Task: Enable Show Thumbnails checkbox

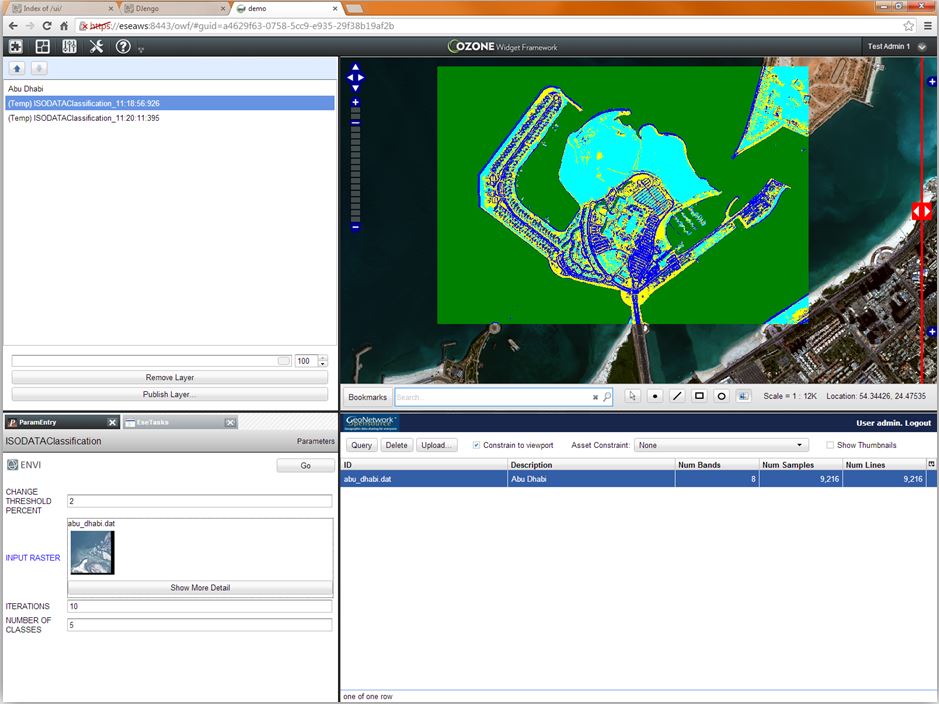Action: pyautogui.click(x=830, y=445)
